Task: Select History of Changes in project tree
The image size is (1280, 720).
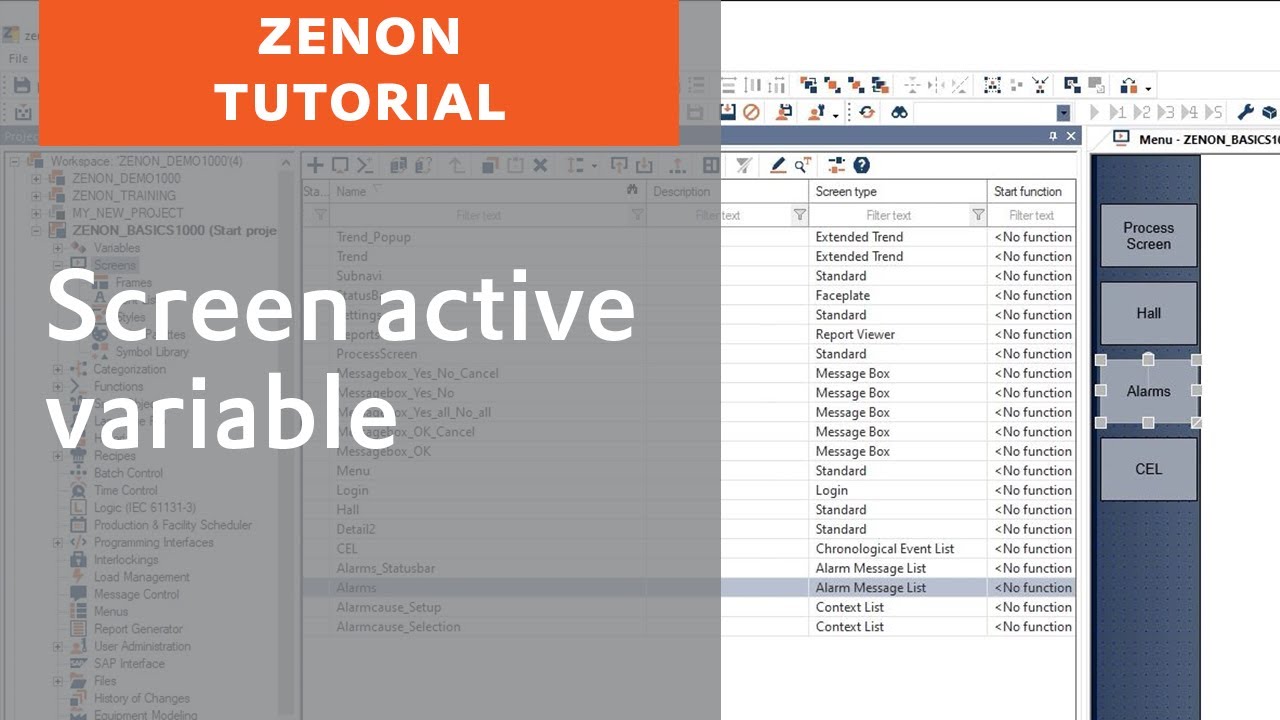Action: [142, 698]
